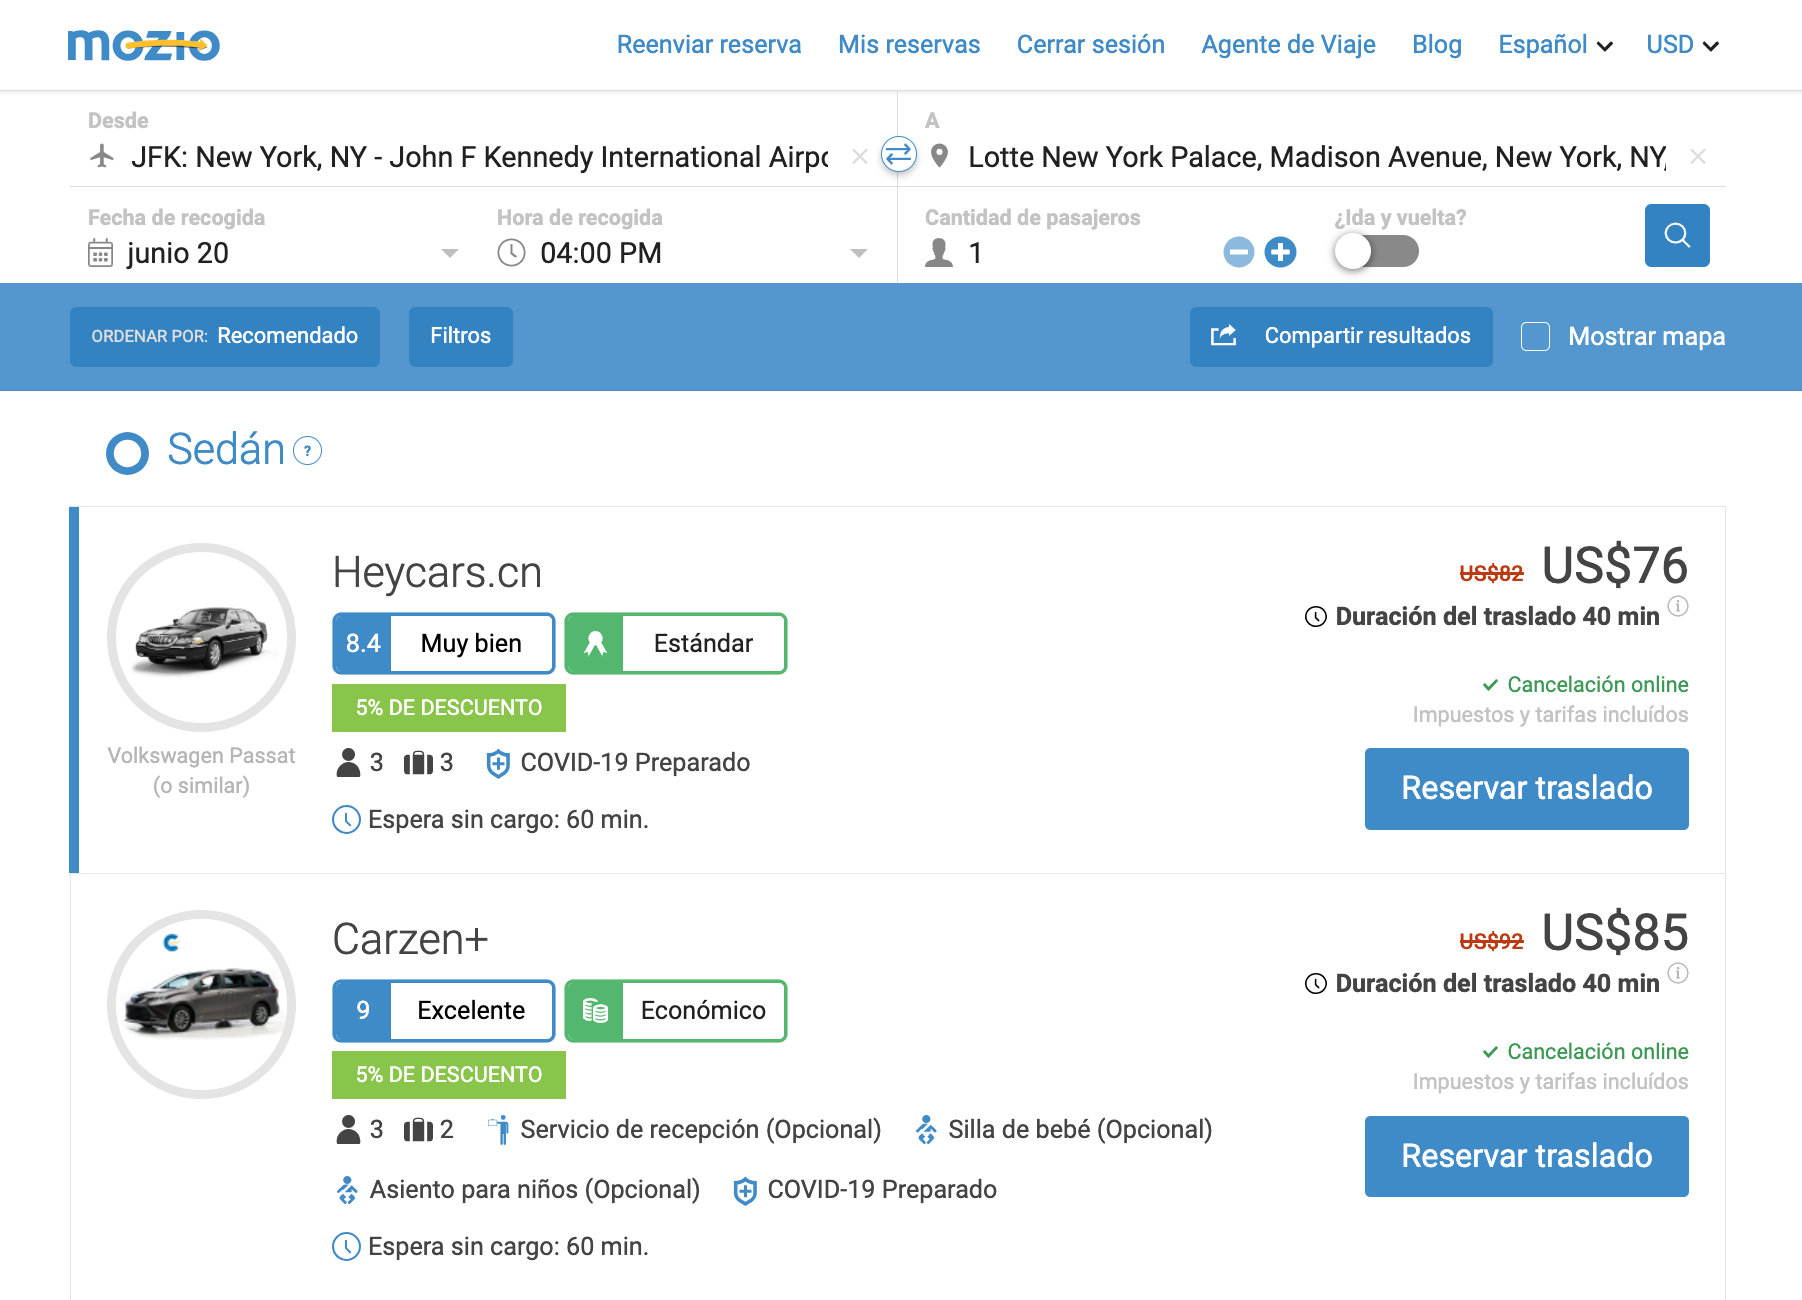1802x1300 pixels.
Task: Click the Carzen+ provider name
Action: click(410, 940)
